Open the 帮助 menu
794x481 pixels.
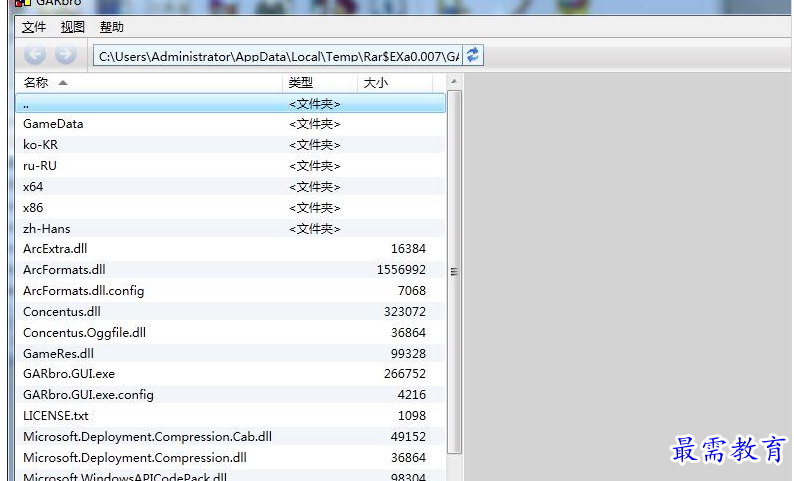point(111,27)
